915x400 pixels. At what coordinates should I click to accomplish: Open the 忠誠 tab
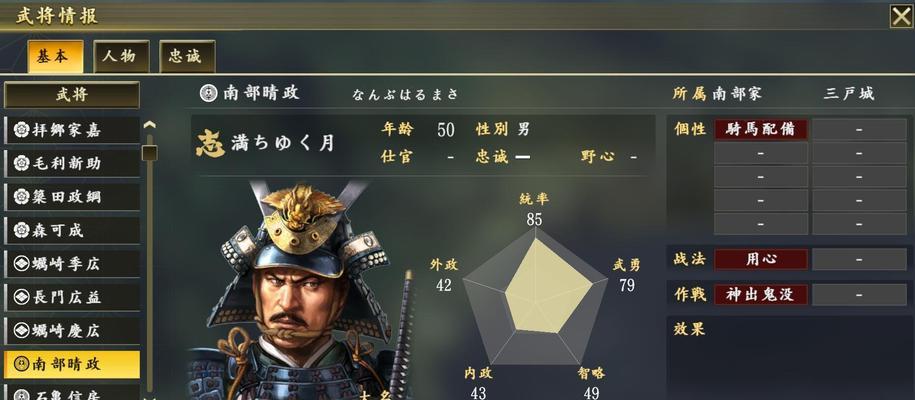click(187, 56)
